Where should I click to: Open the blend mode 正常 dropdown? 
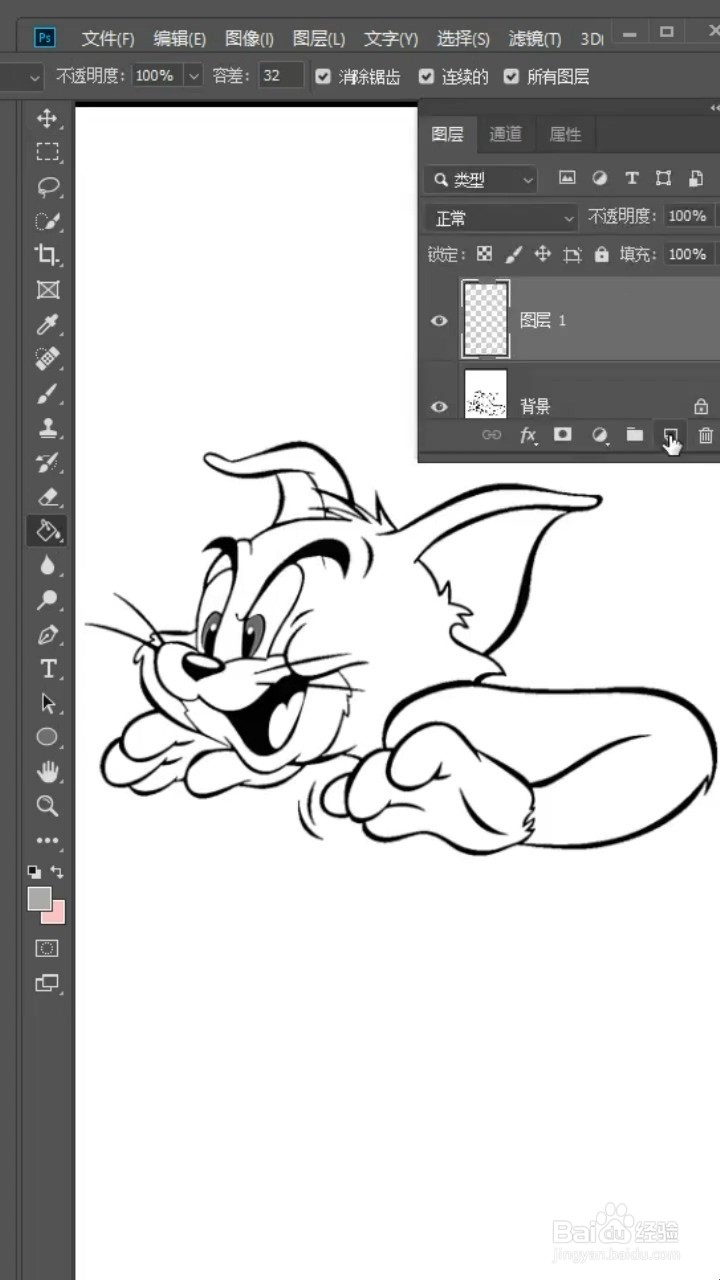point(501,217)
